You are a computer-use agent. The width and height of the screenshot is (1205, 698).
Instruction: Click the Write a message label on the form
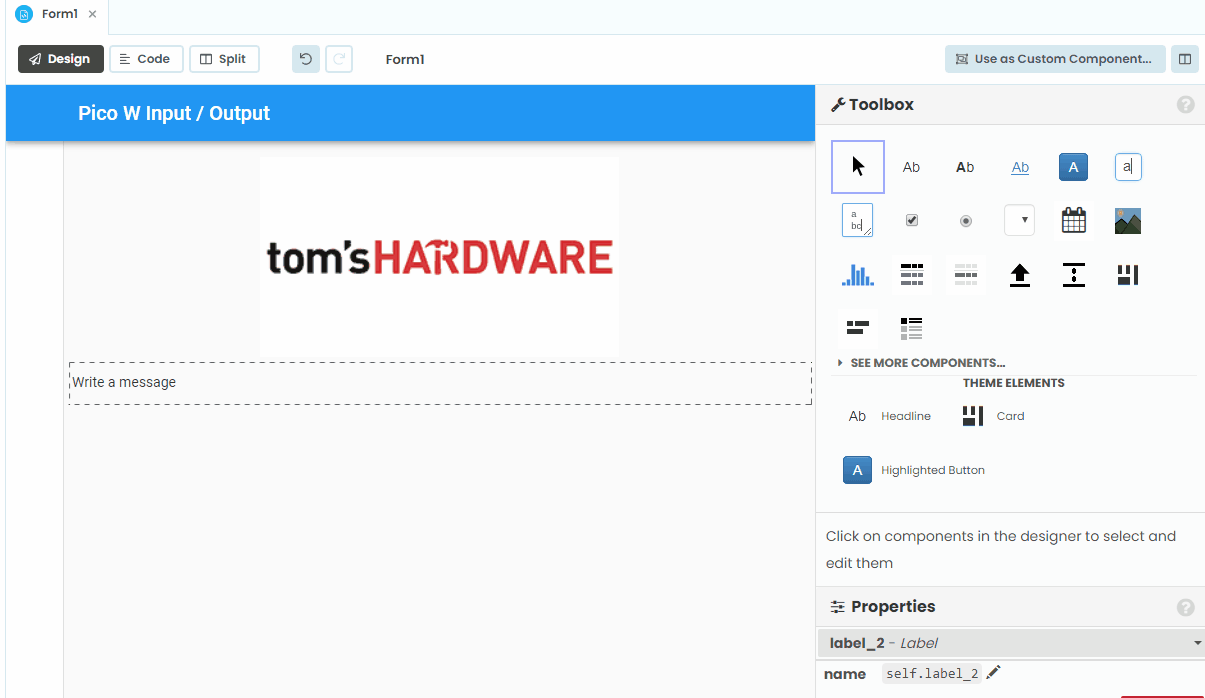click(123, 382)
